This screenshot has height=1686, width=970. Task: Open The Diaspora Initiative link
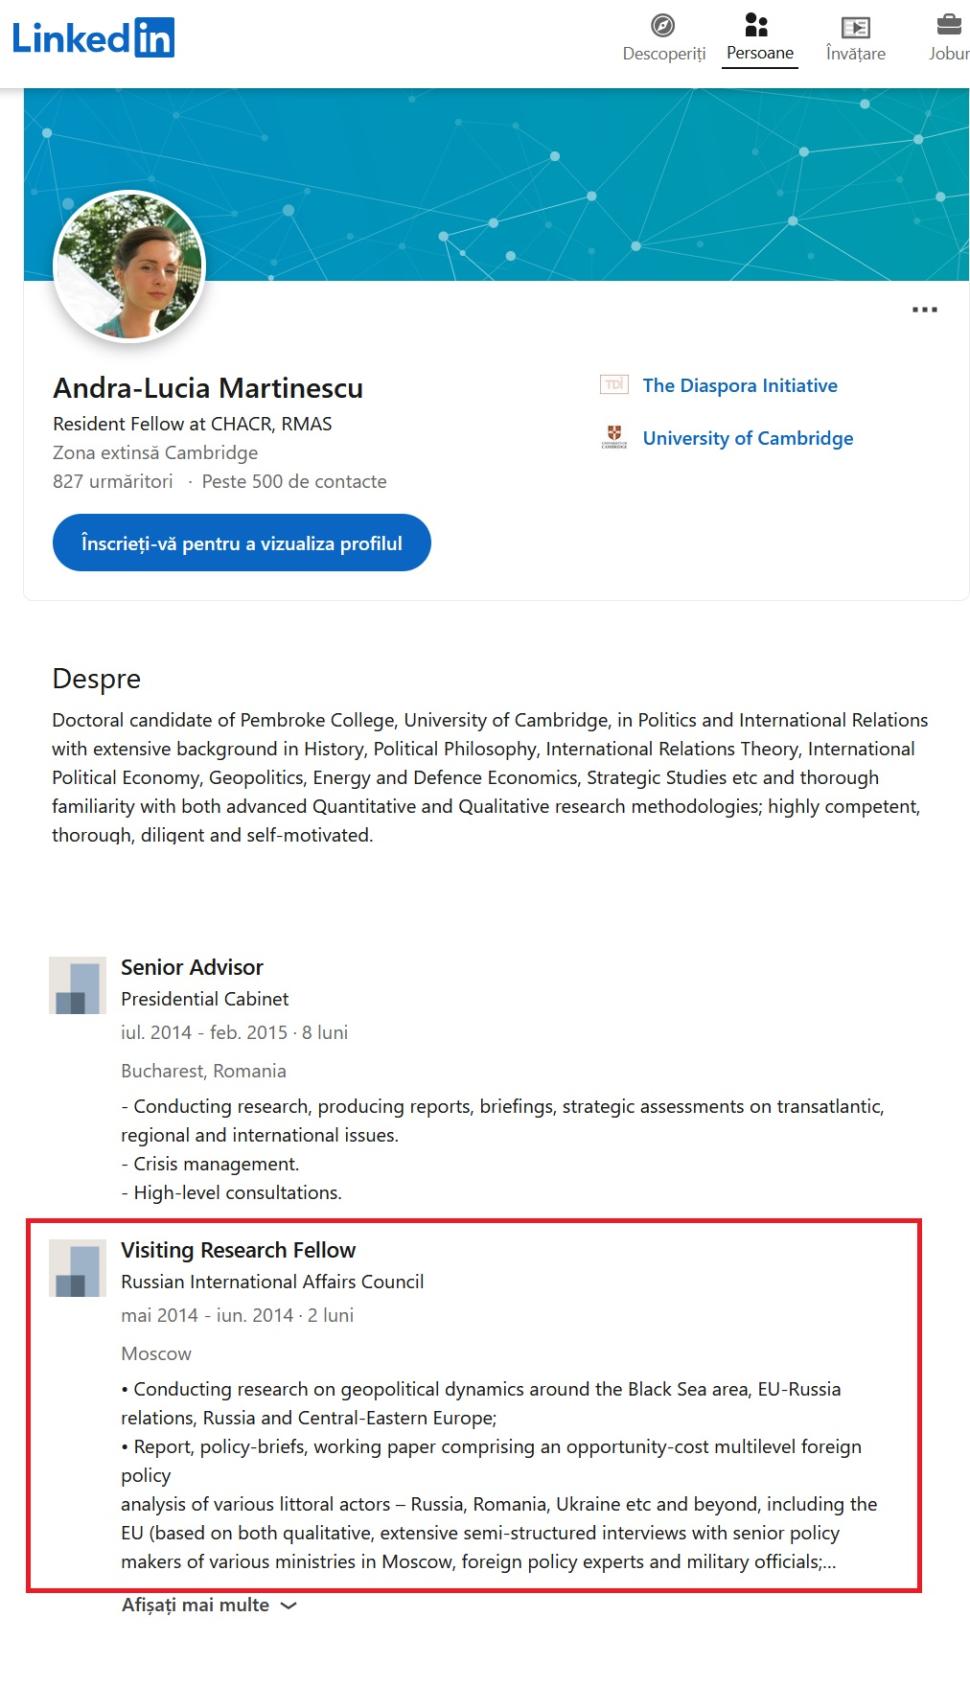click(x=740, y=386)
